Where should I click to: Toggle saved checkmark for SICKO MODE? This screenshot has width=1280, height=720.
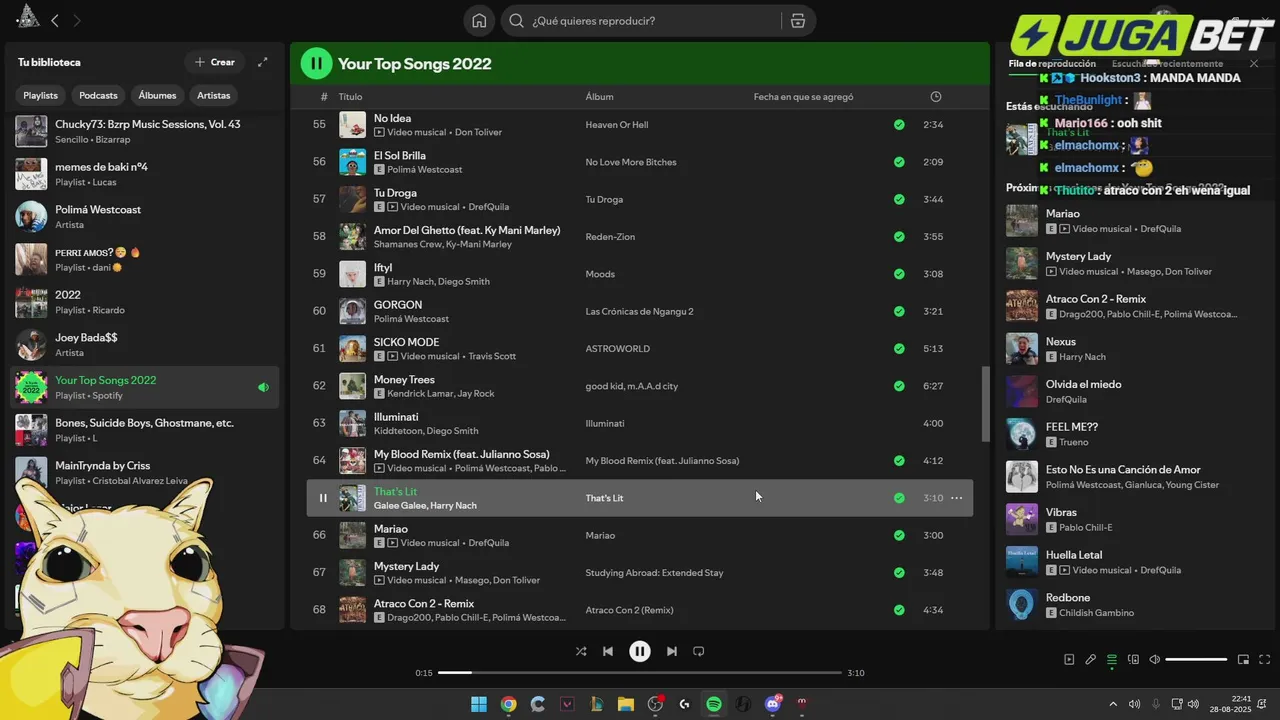pos(899,349)
